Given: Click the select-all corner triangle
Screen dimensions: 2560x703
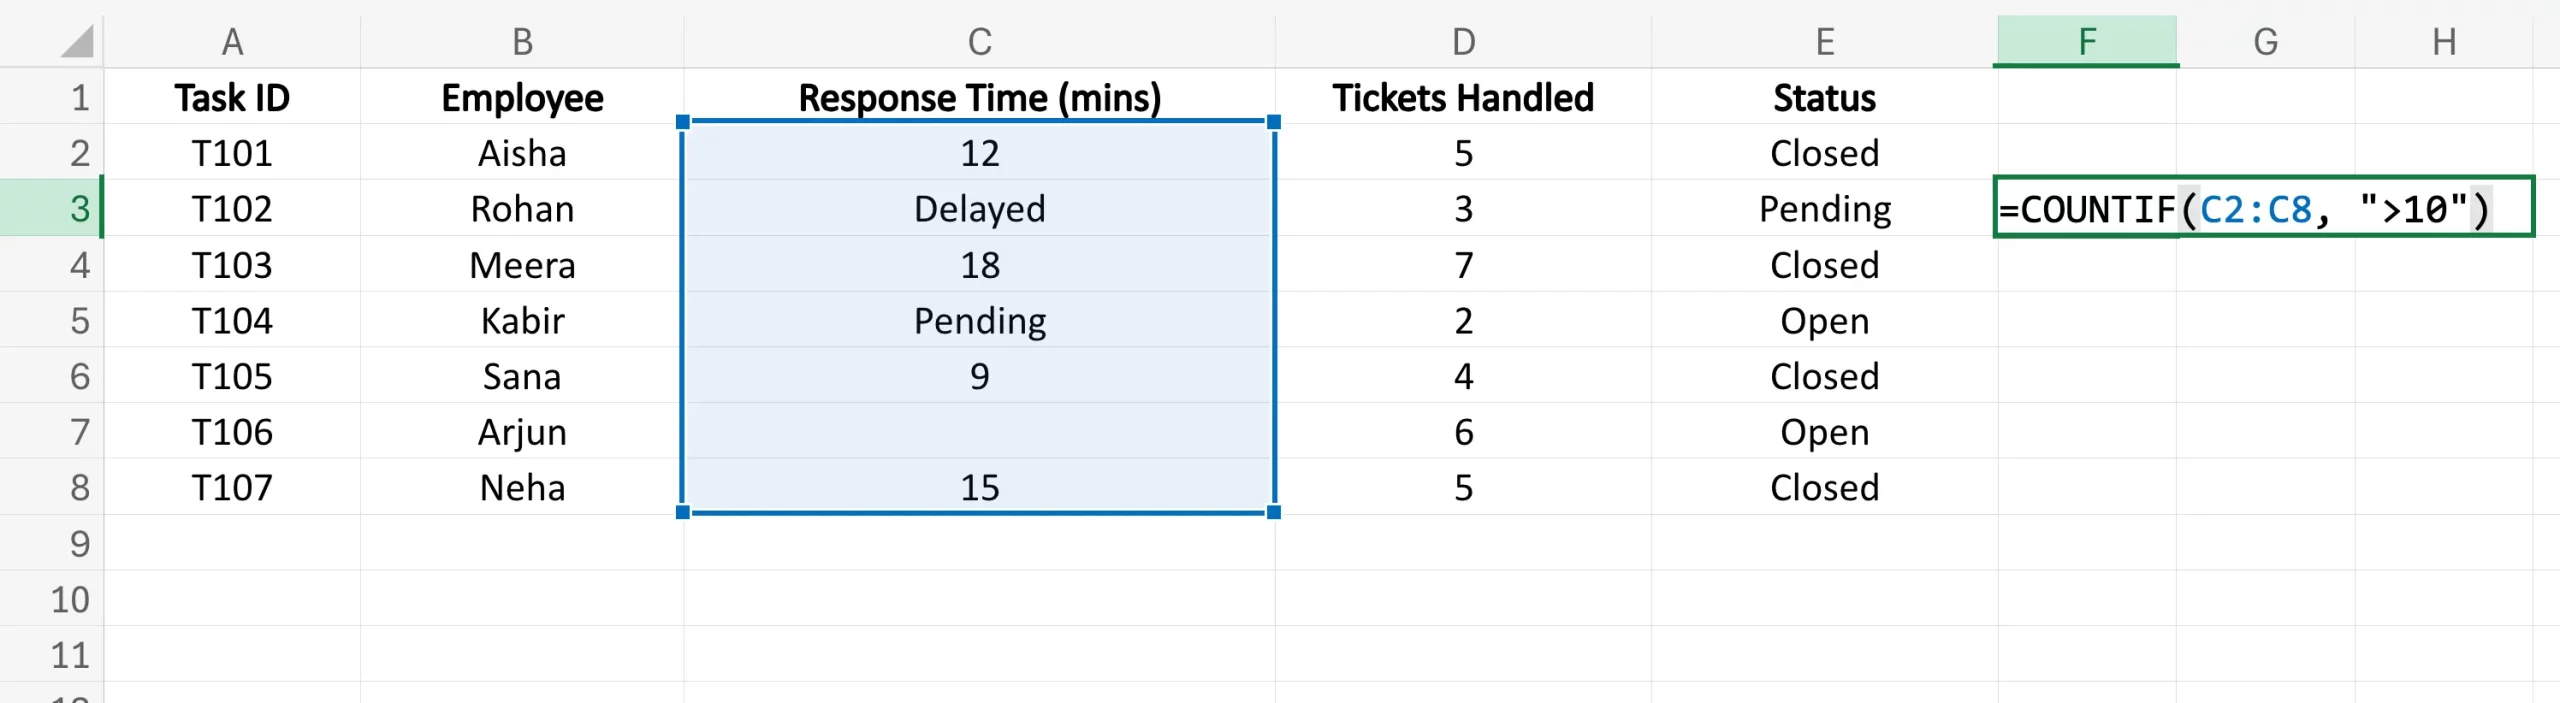Looking at the screenshot, I should (77, 41).
